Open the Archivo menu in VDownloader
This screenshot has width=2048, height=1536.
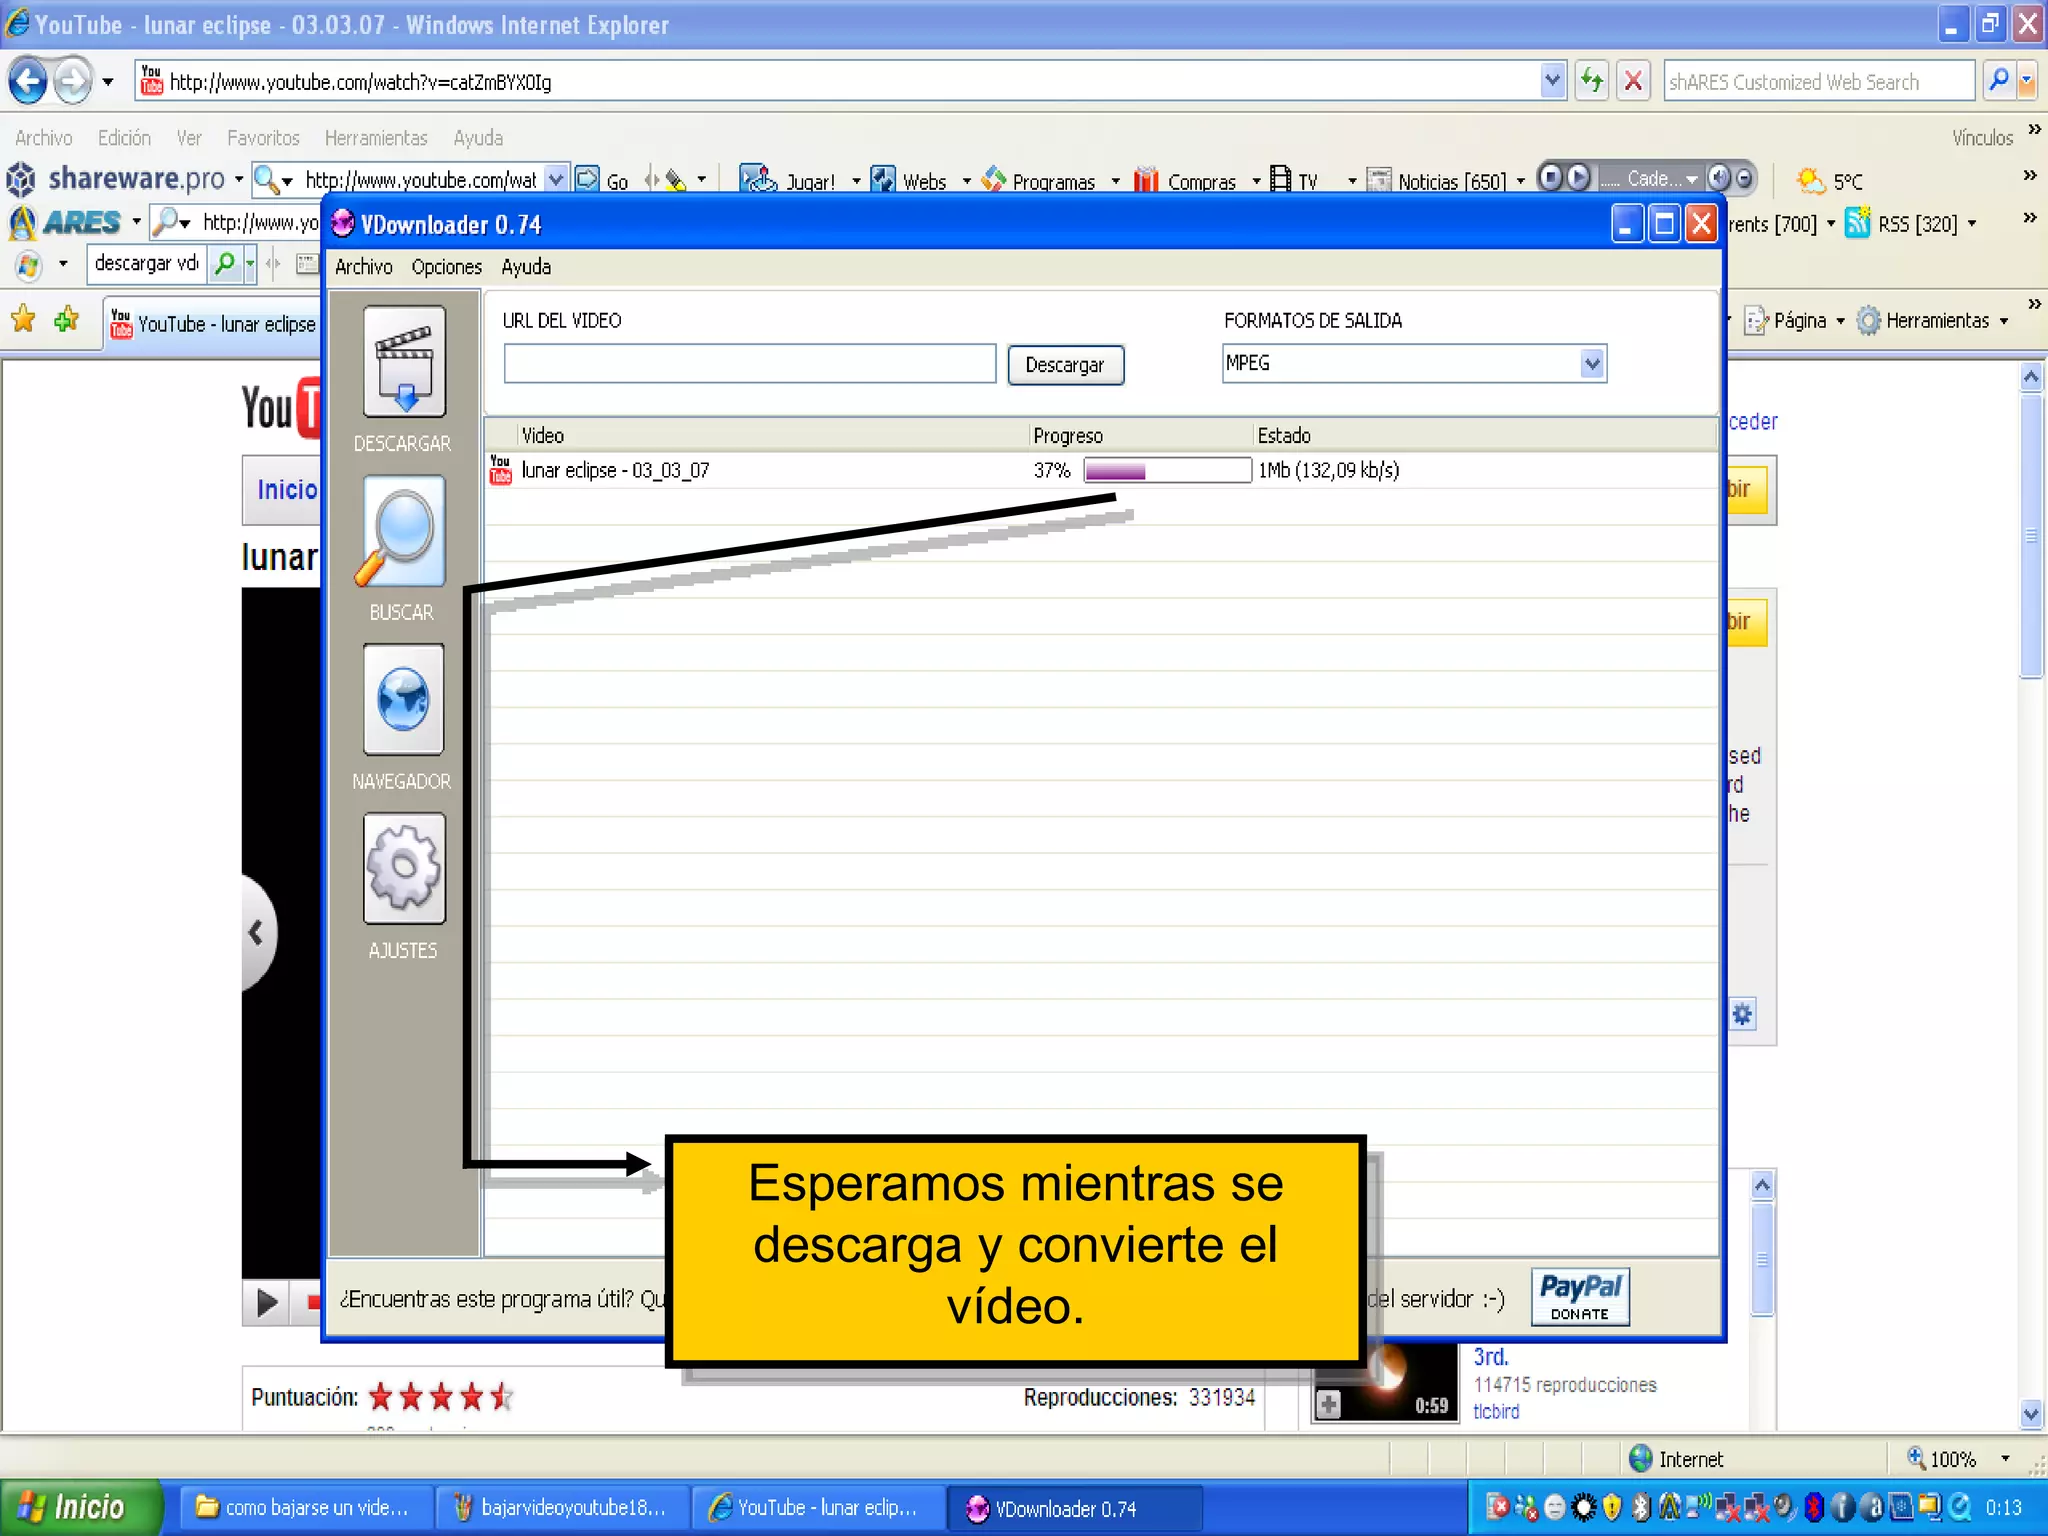point(363,267)
